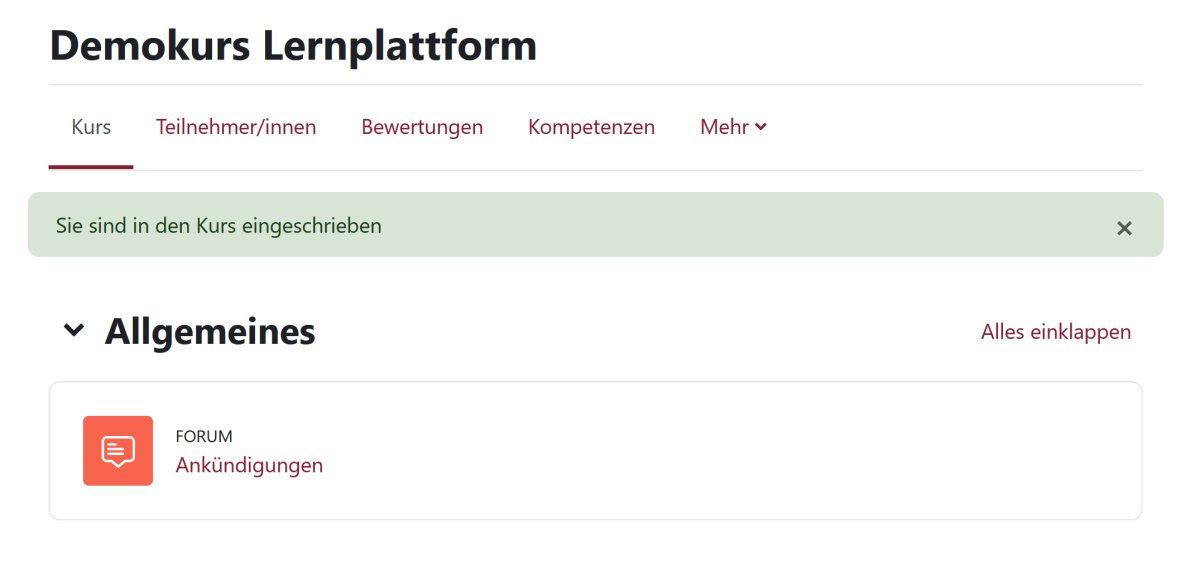The height and width of the screenshot is (575, 1200).
Task: Click the white speech-bubble glyph in the forum tile
Action: [118, 450]
